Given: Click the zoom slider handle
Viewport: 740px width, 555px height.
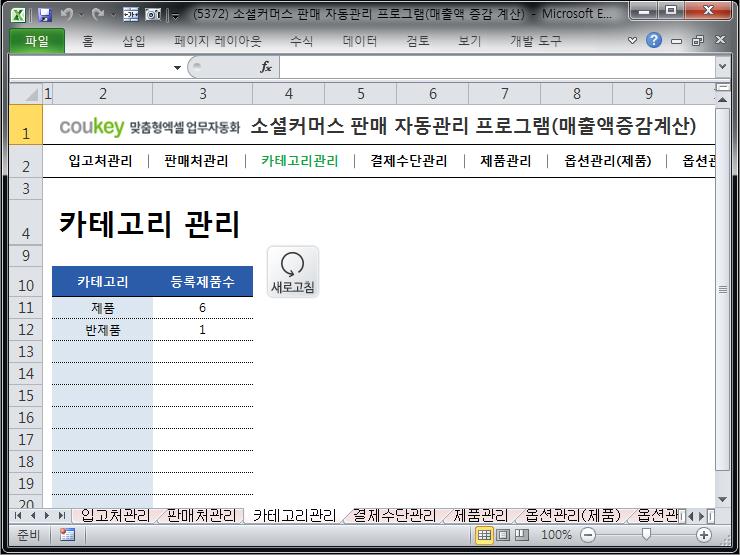Looking at the screenshot, I should coord(646,534).
